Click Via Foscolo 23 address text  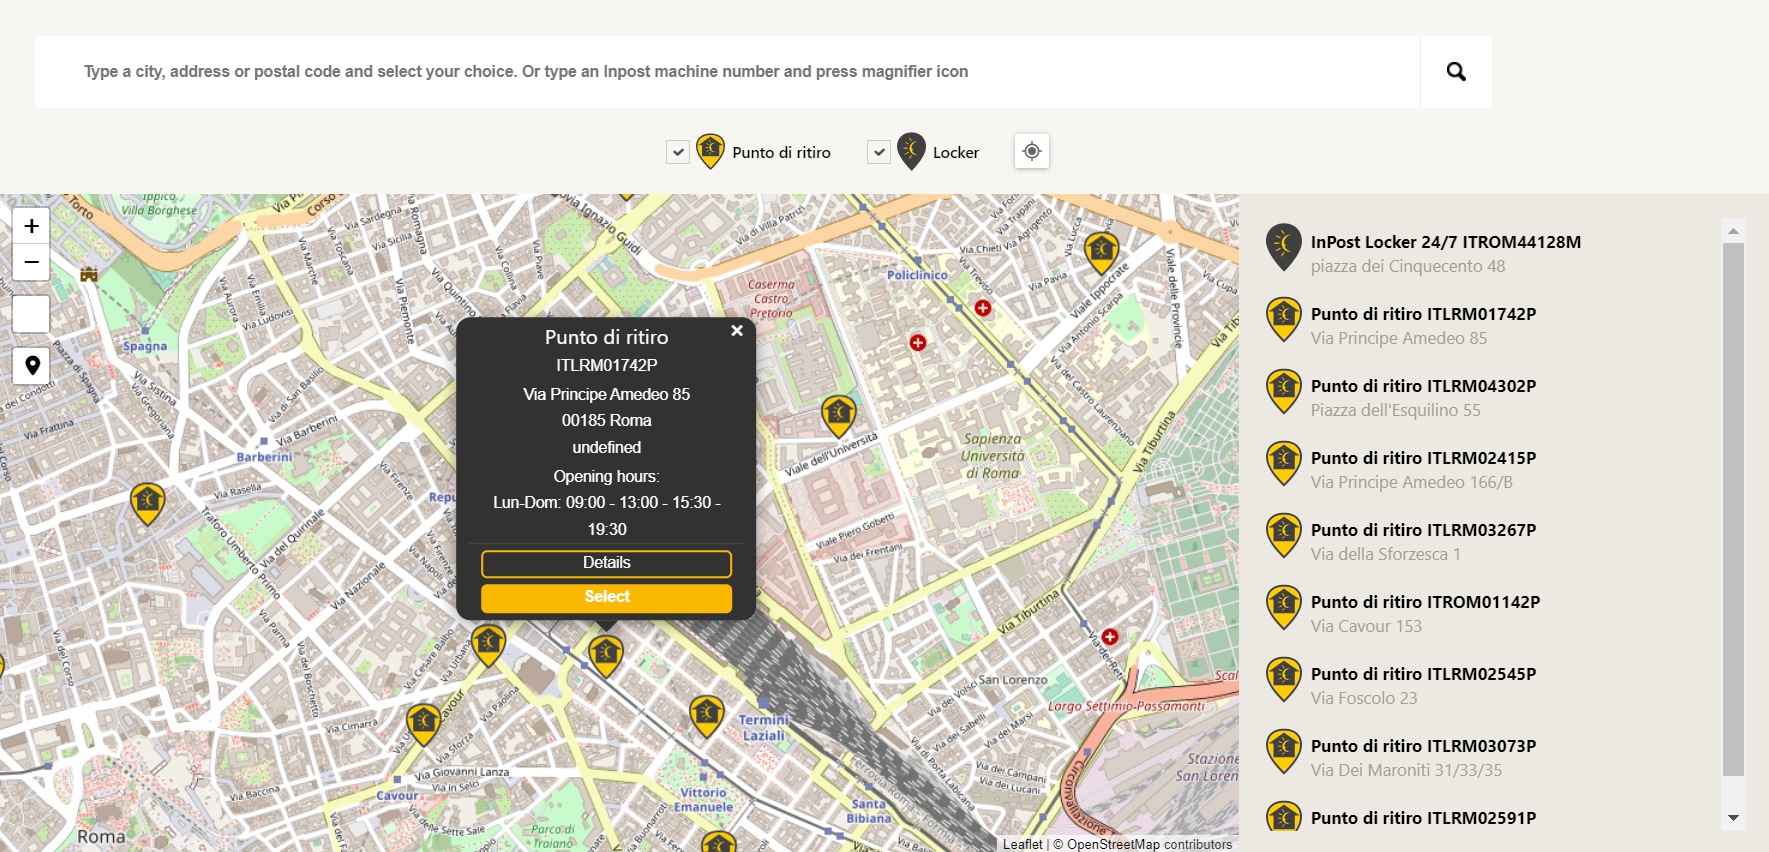coord(1364,698)
